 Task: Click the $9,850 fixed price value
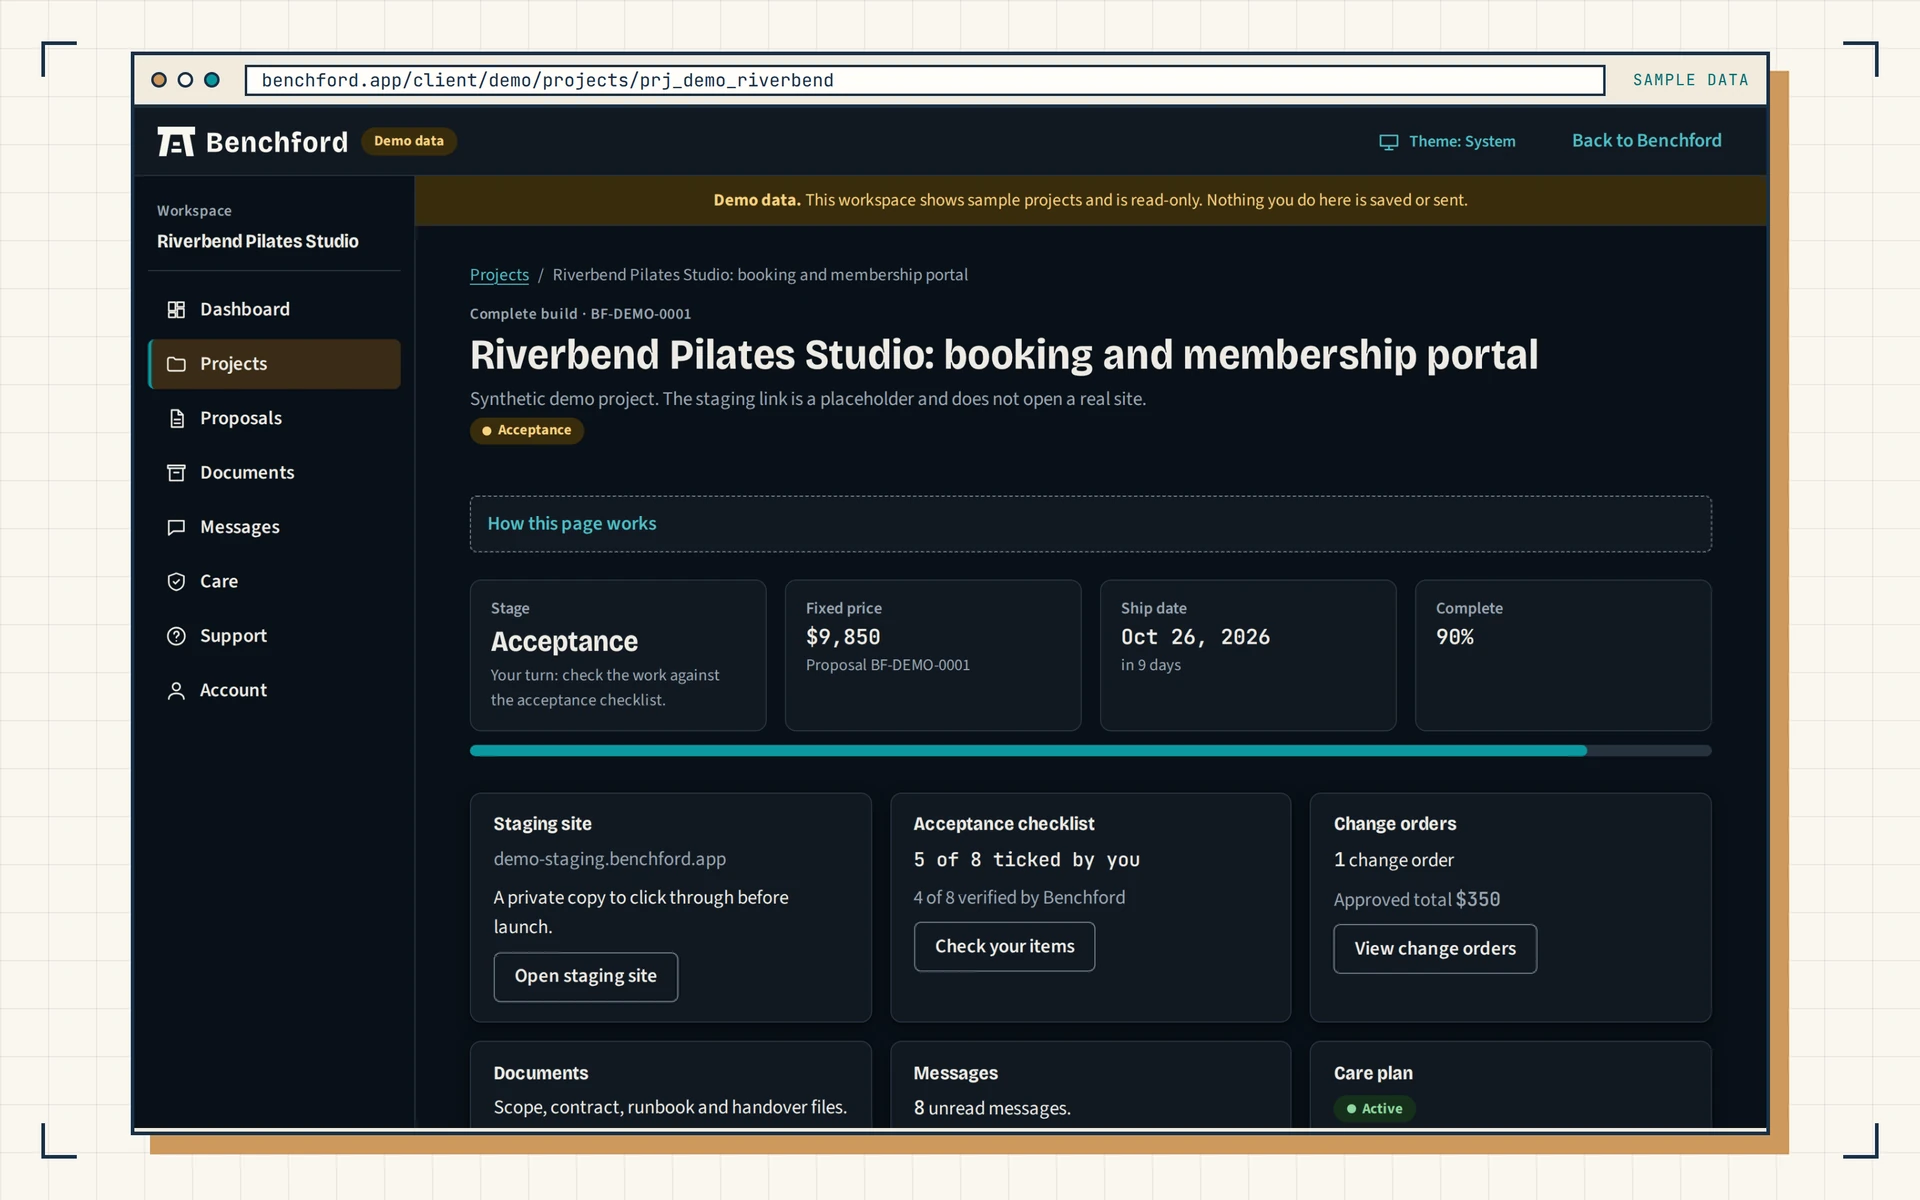[x=843, y=637]
